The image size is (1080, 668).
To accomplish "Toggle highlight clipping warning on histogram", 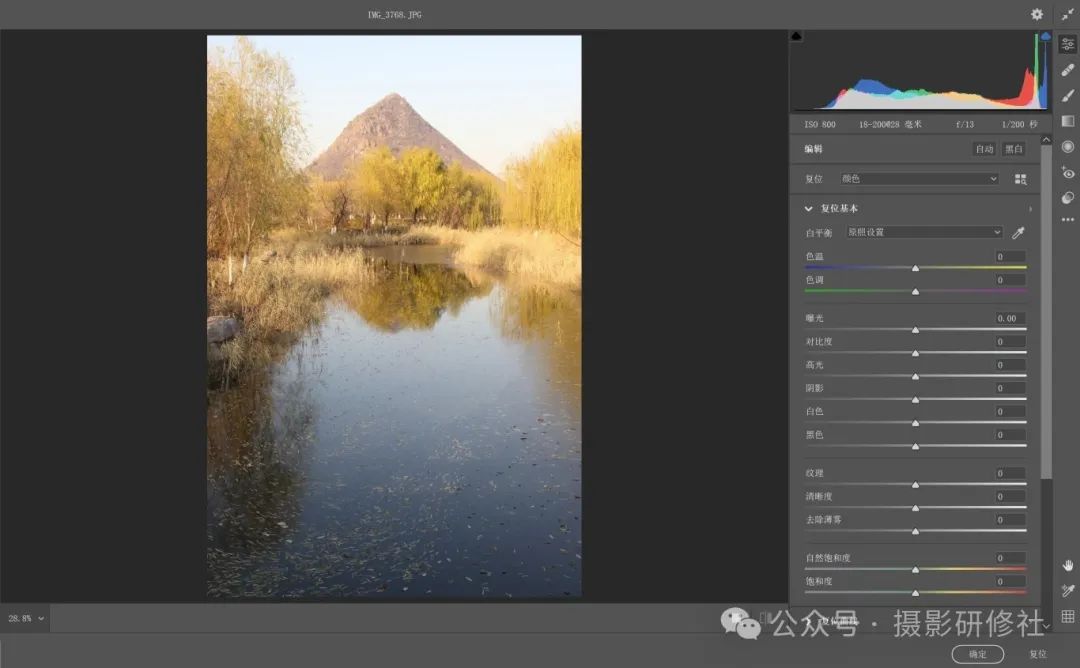I will click(x=1046, y=36).
